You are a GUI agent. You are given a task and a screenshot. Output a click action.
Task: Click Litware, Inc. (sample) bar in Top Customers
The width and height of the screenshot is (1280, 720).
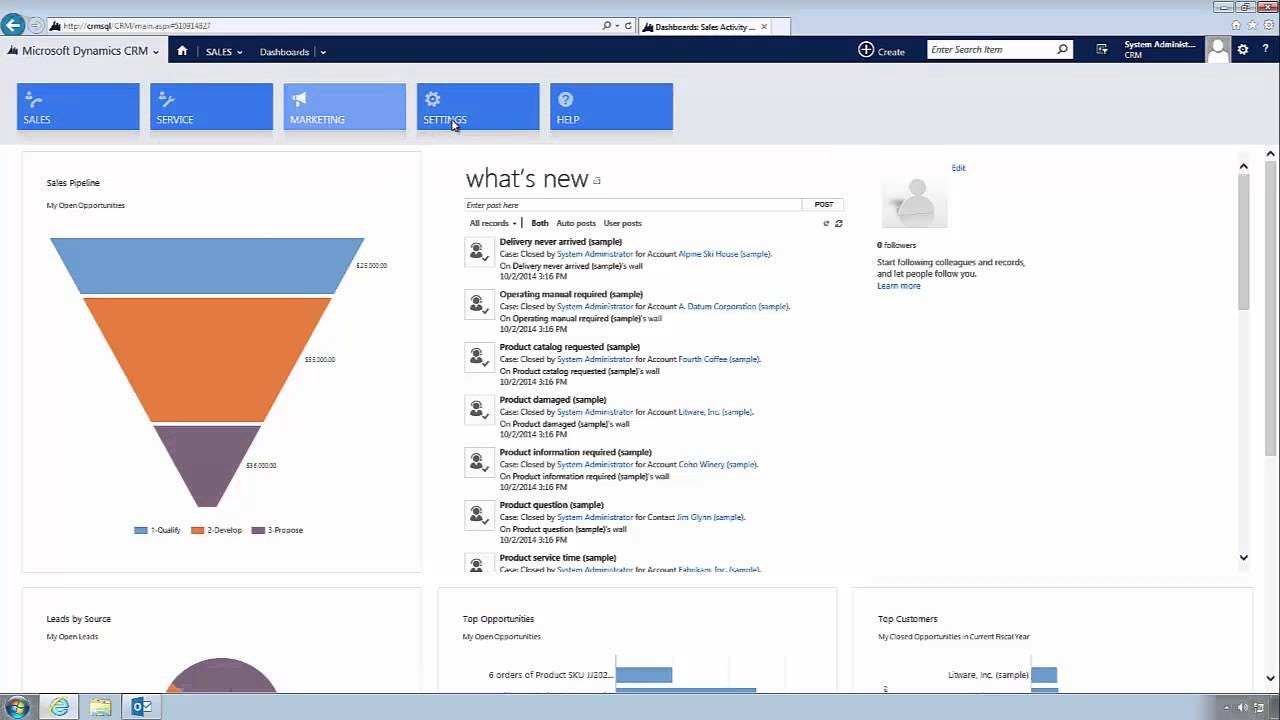click(1044, 675)
